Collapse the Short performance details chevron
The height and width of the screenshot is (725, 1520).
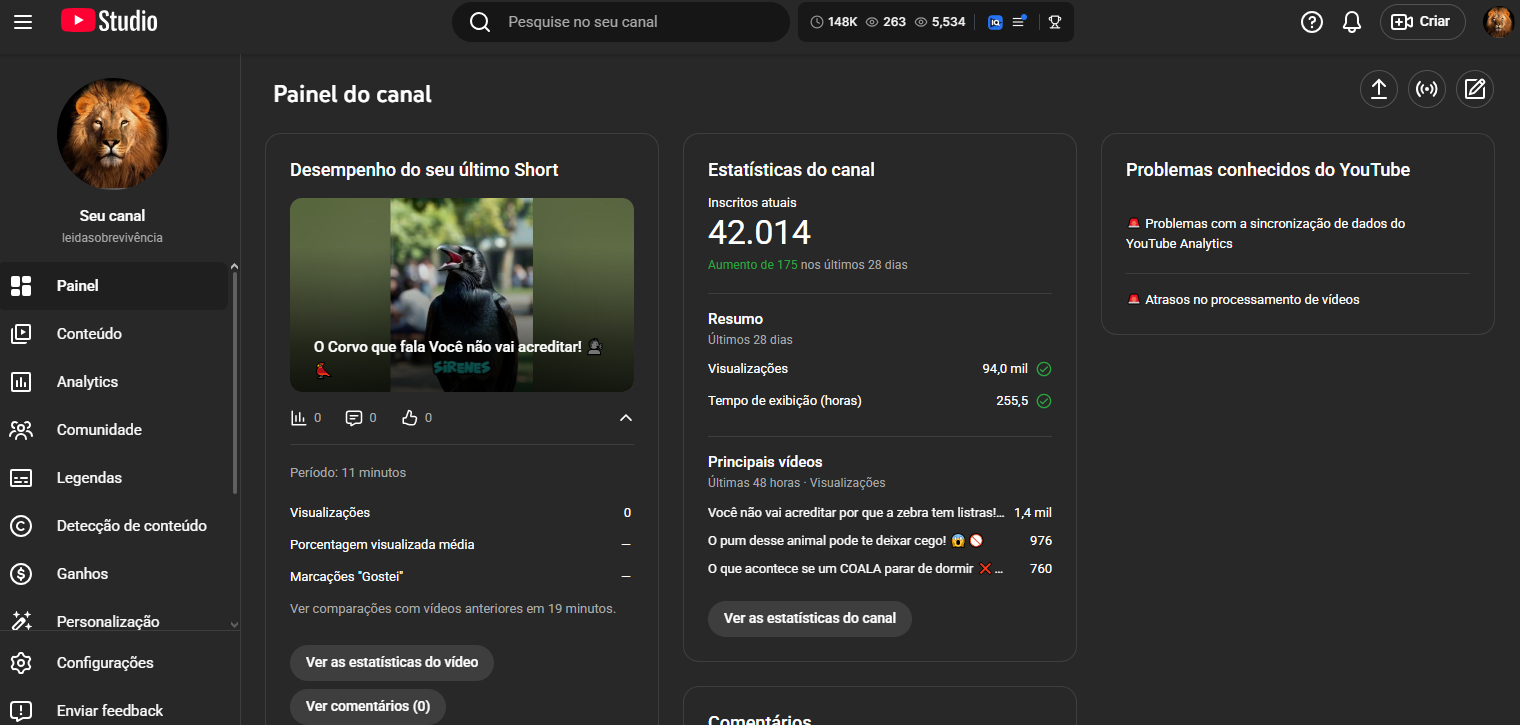tap(626, 418)
